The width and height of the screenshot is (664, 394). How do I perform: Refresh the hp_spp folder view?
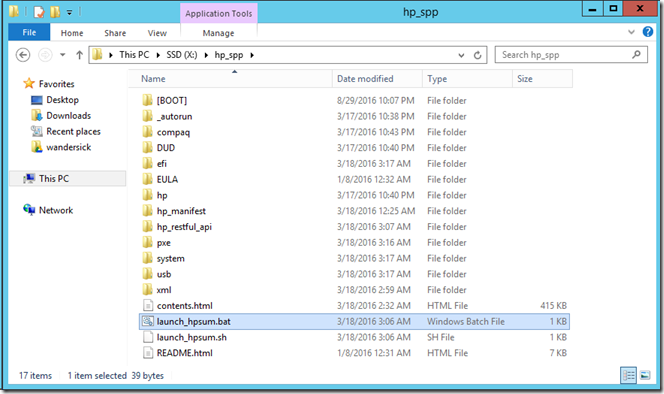pos(477,55)
